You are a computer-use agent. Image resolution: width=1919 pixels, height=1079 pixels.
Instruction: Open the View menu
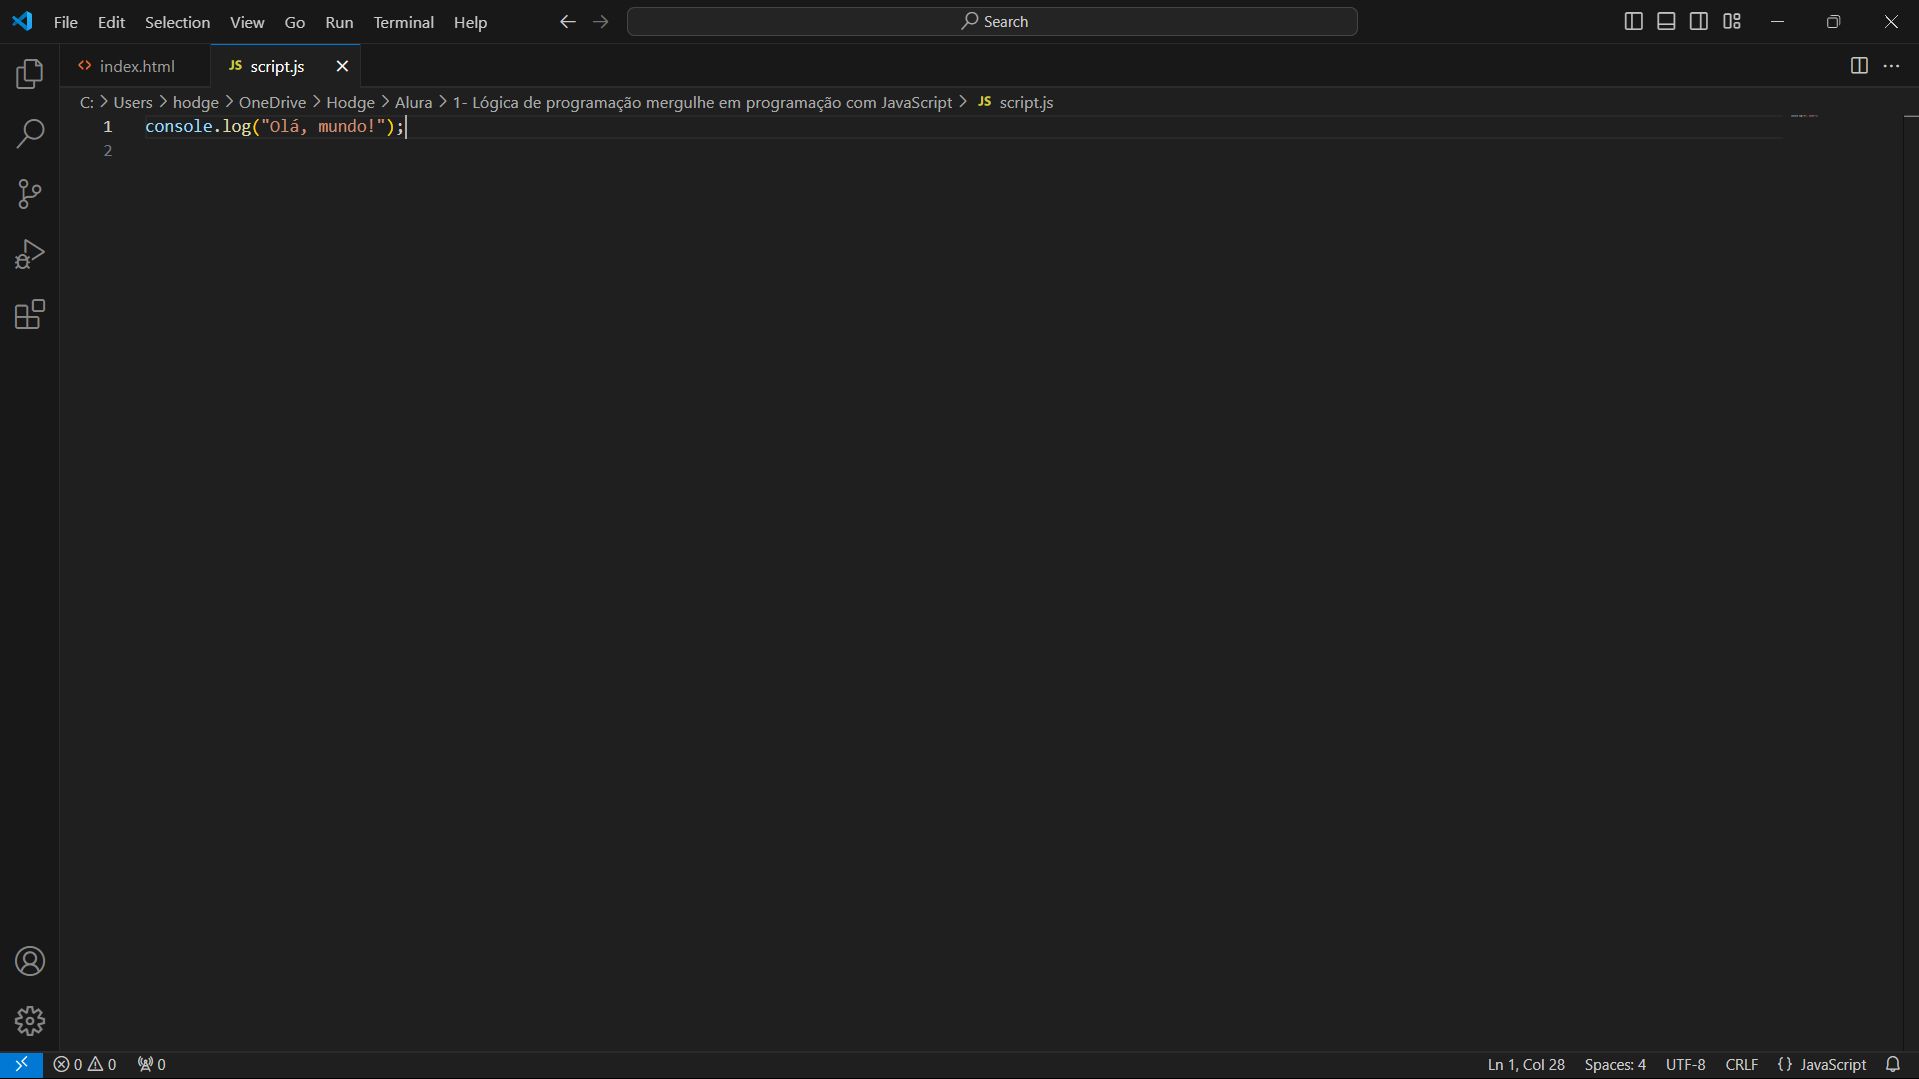[247, 22]
